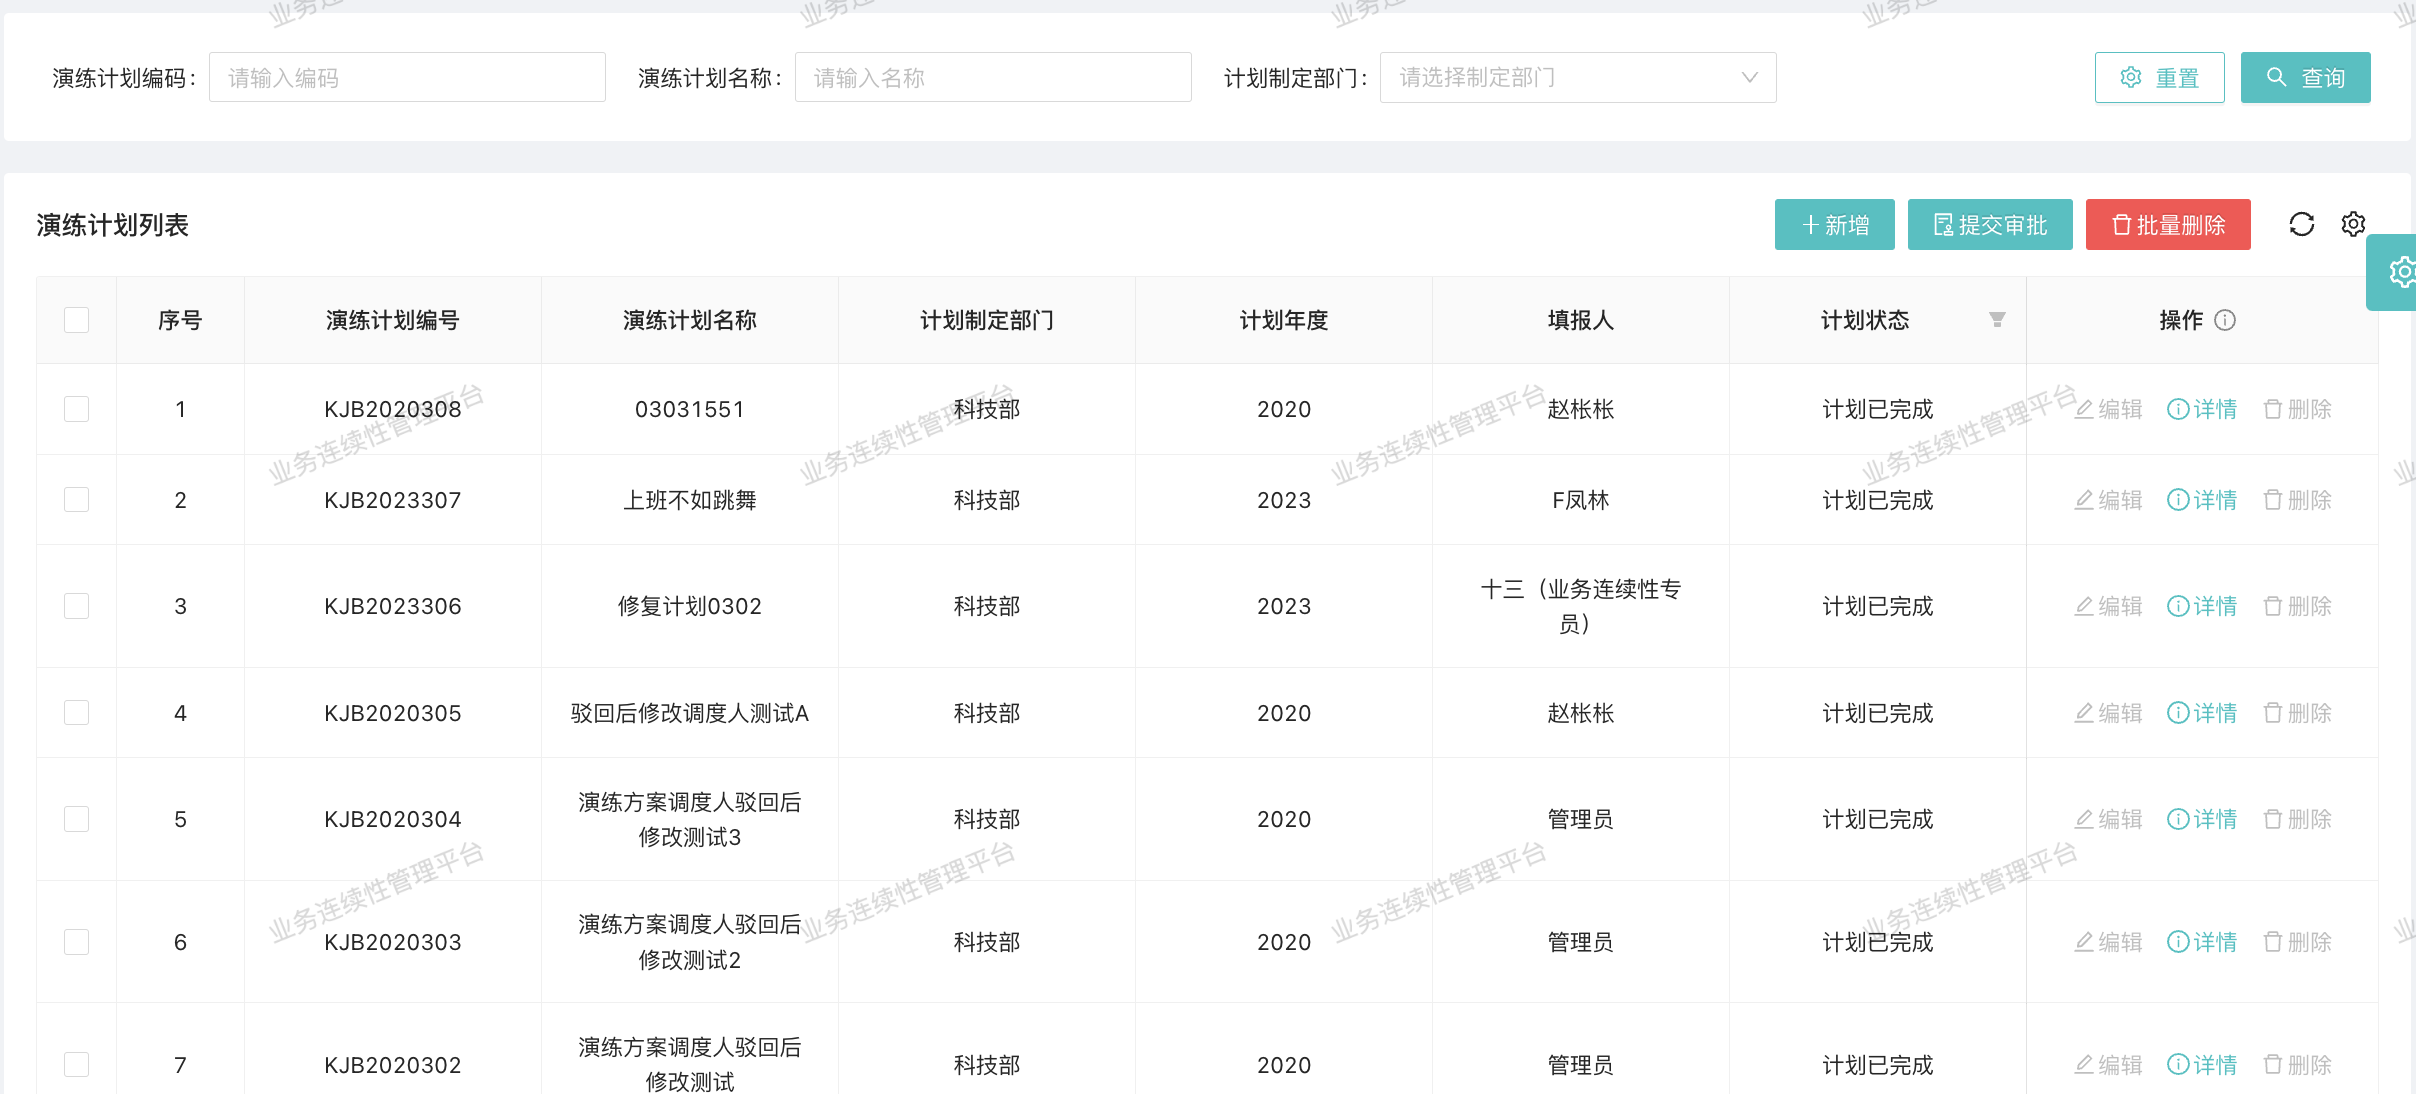Click the 重置 reset button
This screenshot has height=1094, width=2416.
coord(2159,77)
